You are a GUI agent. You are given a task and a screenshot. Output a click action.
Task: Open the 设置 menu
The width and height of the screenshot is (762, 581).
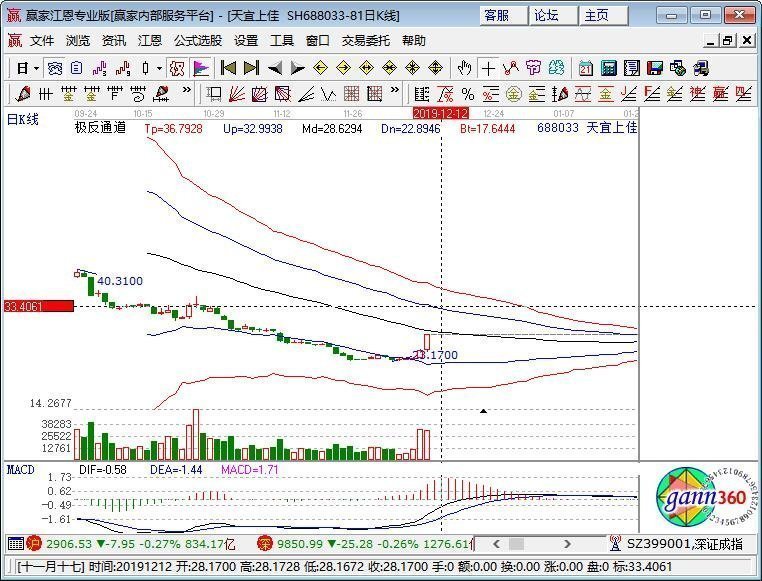(x=246, y=41)
